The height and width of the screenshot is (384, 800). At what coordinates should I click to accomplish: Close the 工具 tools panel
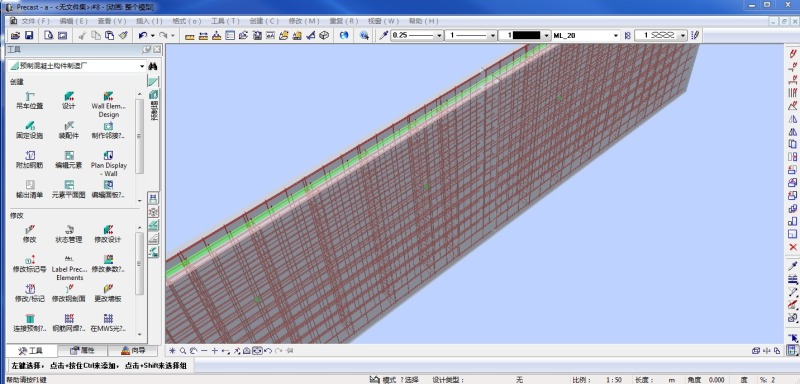pyautogui.click(x=157, y=49)
